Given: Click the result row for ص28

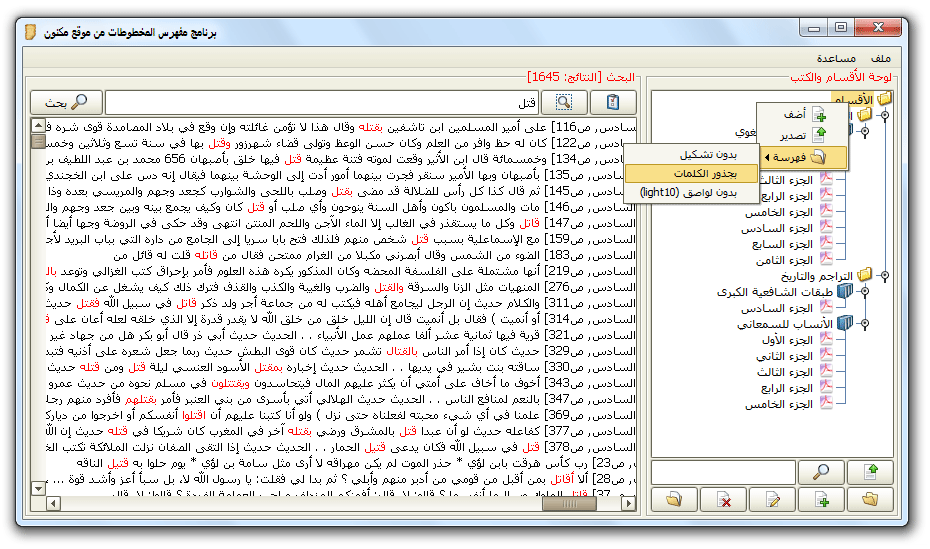Looking at the screenshot, I should point(341,479).
